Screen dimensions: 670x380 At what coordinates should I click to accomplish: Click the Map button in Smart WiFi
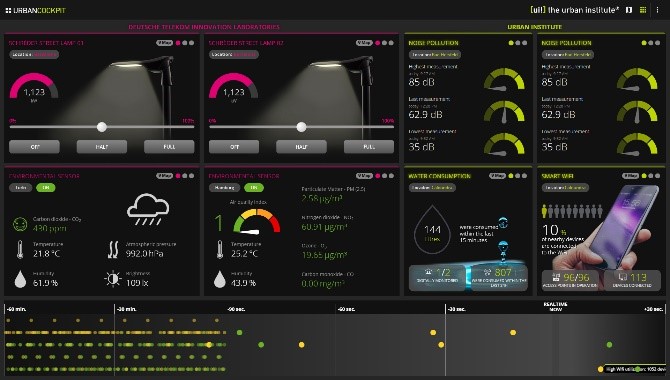click(x=630, y=176)
